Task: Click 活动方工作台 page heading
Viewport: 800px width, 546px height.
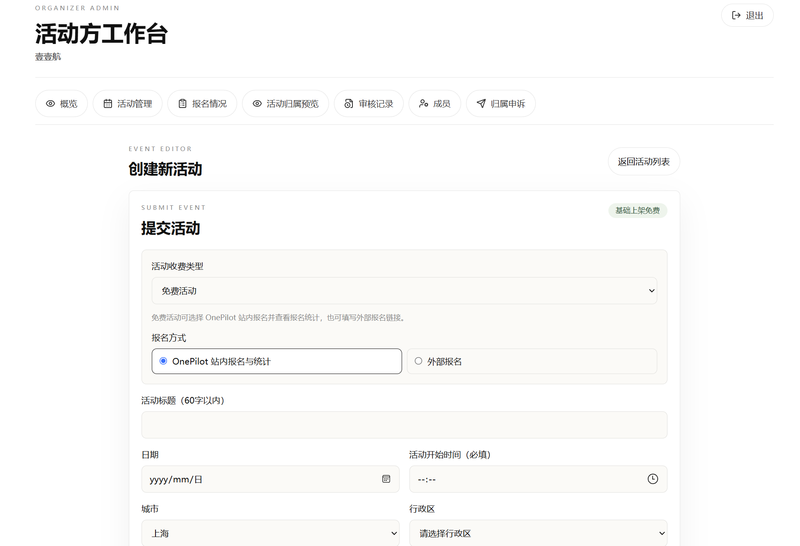Action: point(101,34)
